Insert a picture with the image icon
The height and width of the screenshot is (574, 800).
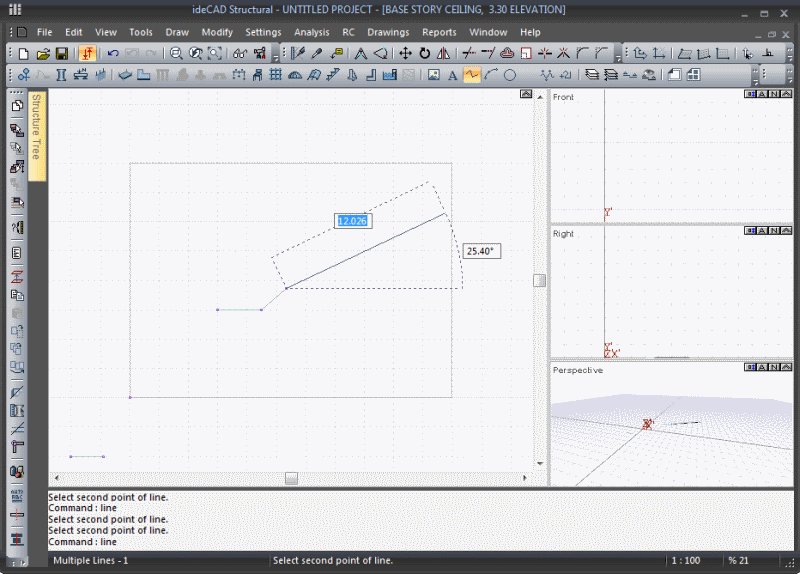(434, 76)
